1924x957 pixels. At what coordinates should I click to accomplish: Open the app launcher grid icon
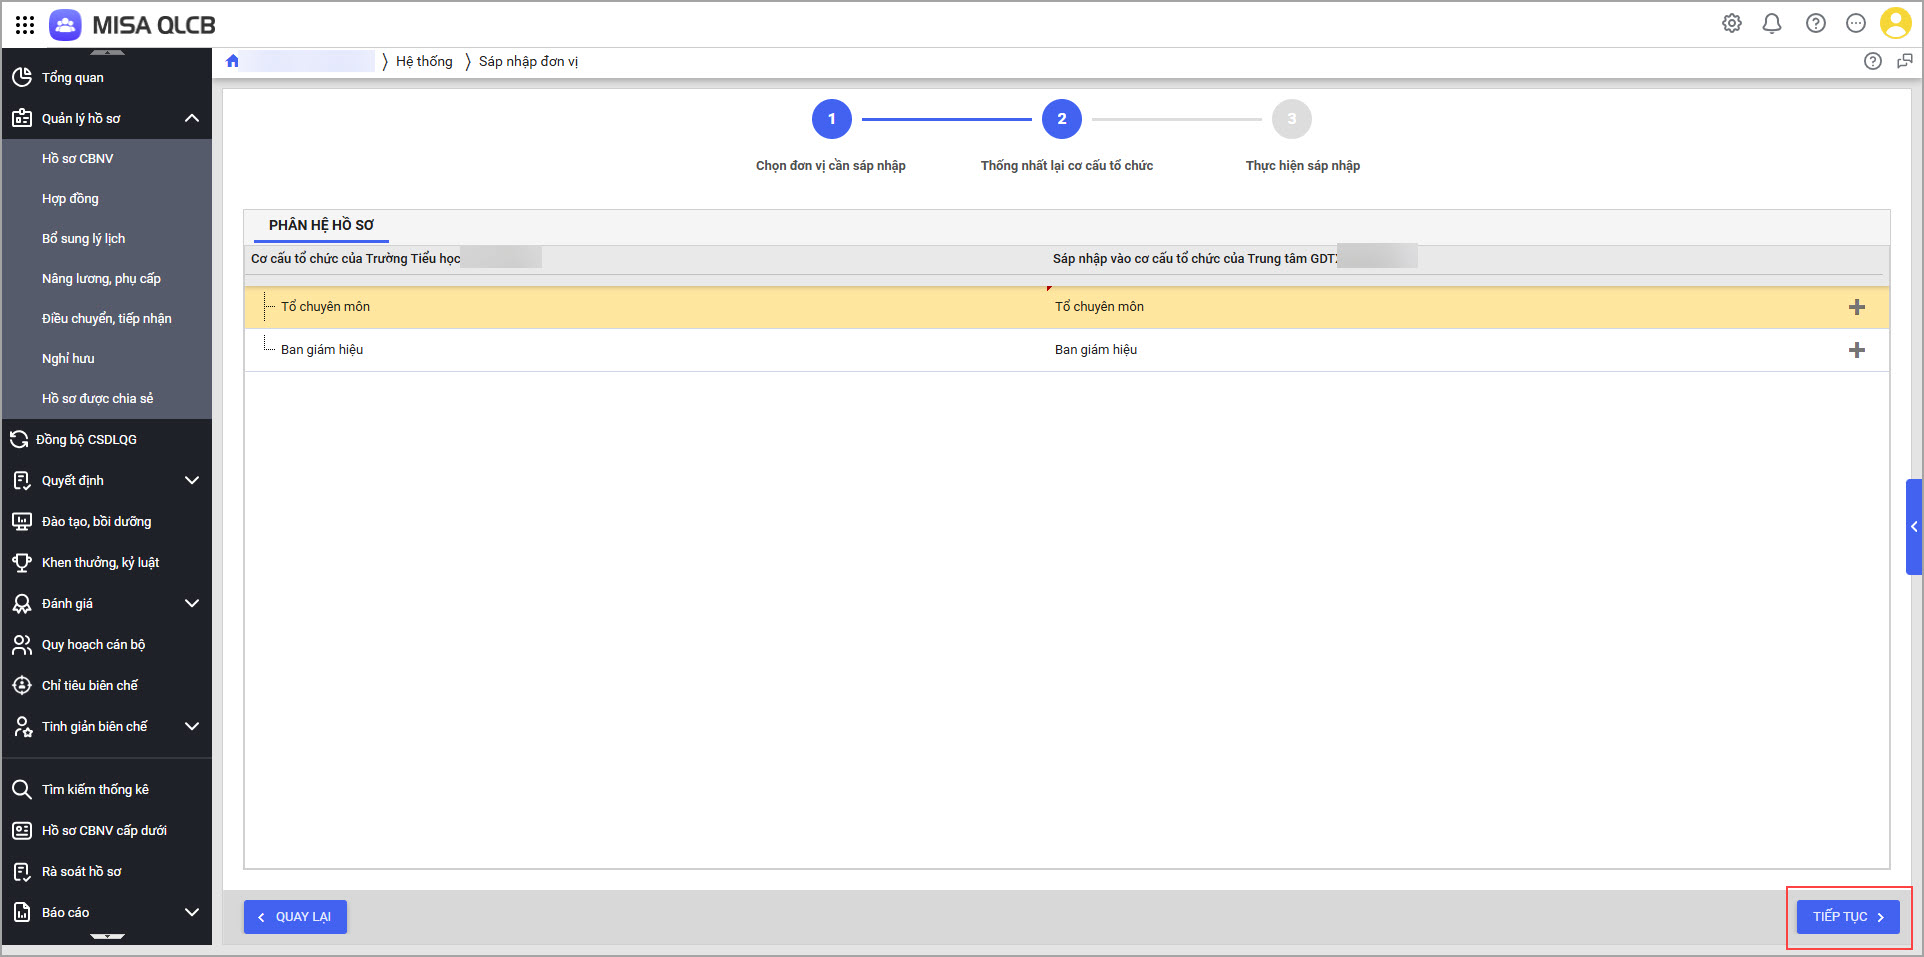point(25,25)
